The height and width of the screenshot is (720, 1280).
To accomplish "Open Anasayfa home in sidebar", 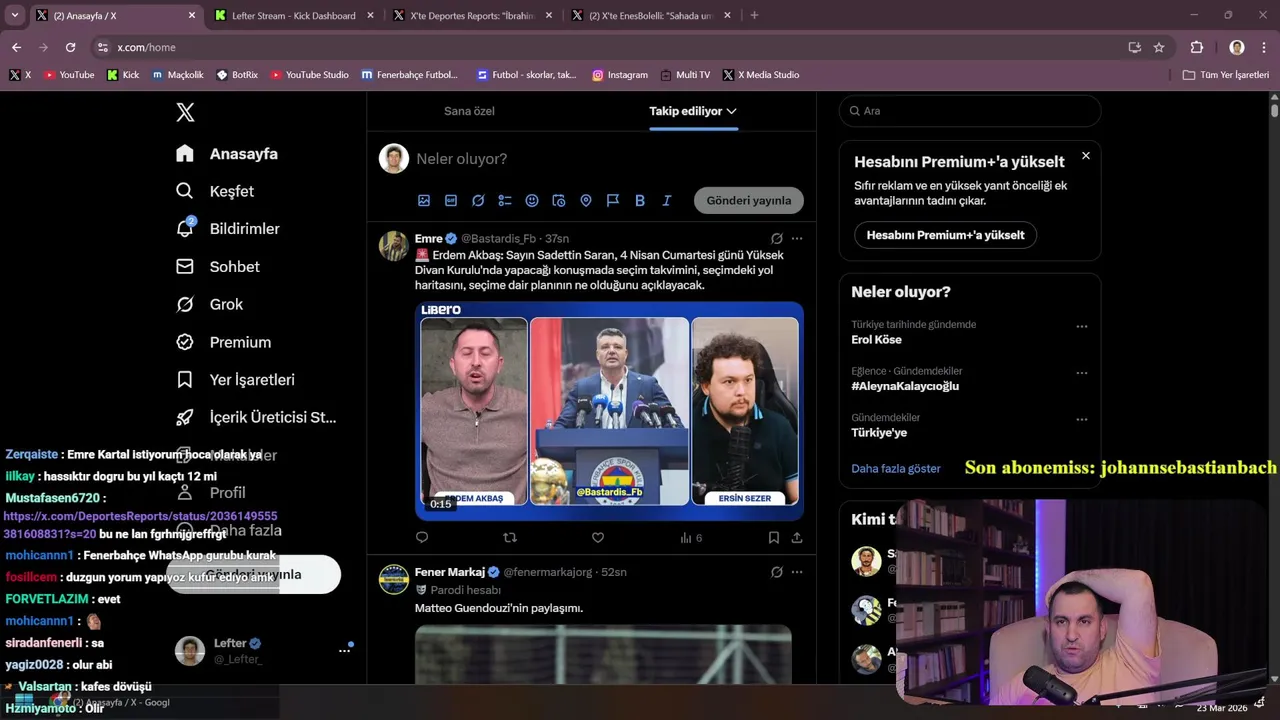I will point(227,154).
